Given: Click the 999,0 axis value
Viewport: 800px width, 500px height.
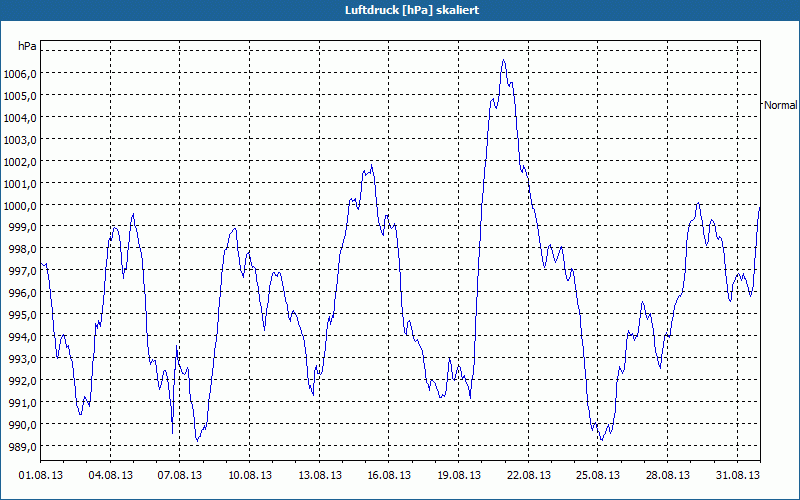Looking at the screenshot, I should tap(22, 227).
